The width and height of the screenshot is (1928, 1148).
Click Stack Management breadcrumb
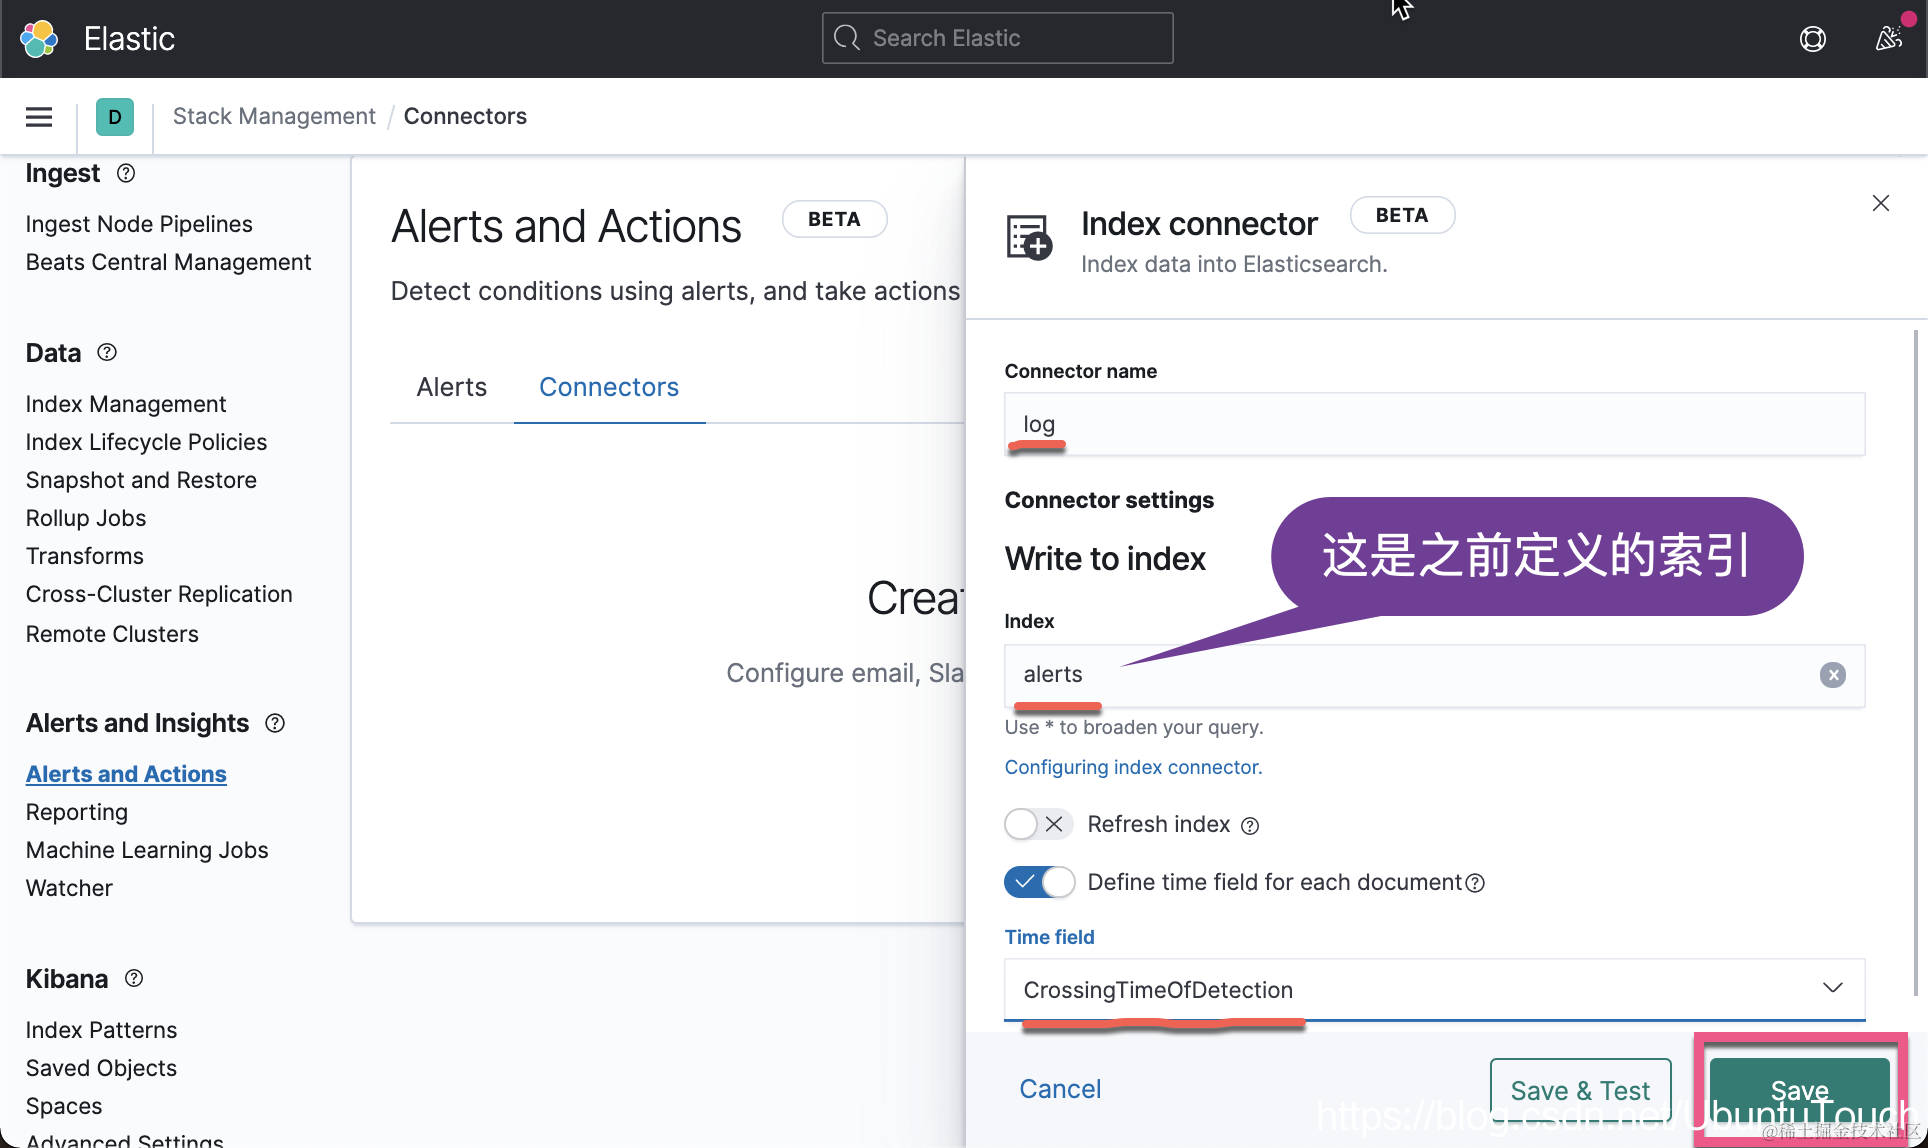[274, 116]
